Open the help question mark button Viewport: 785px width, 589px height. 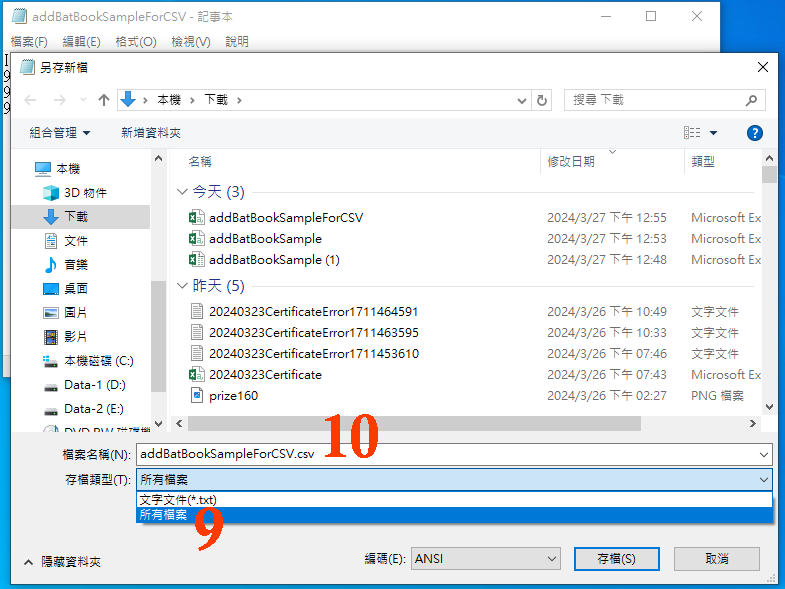(x=754, y=133)
